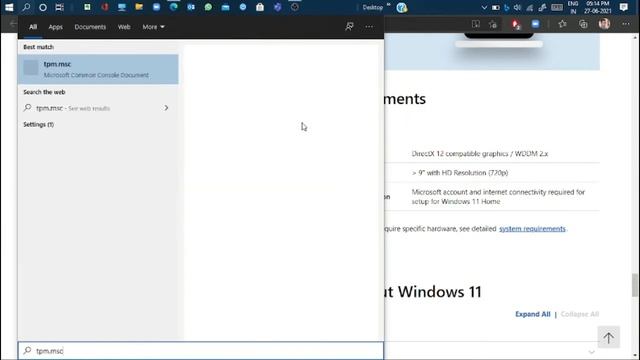Open the Windows Start menu
This screenshot has height=360, width=640.
point(9,7)
